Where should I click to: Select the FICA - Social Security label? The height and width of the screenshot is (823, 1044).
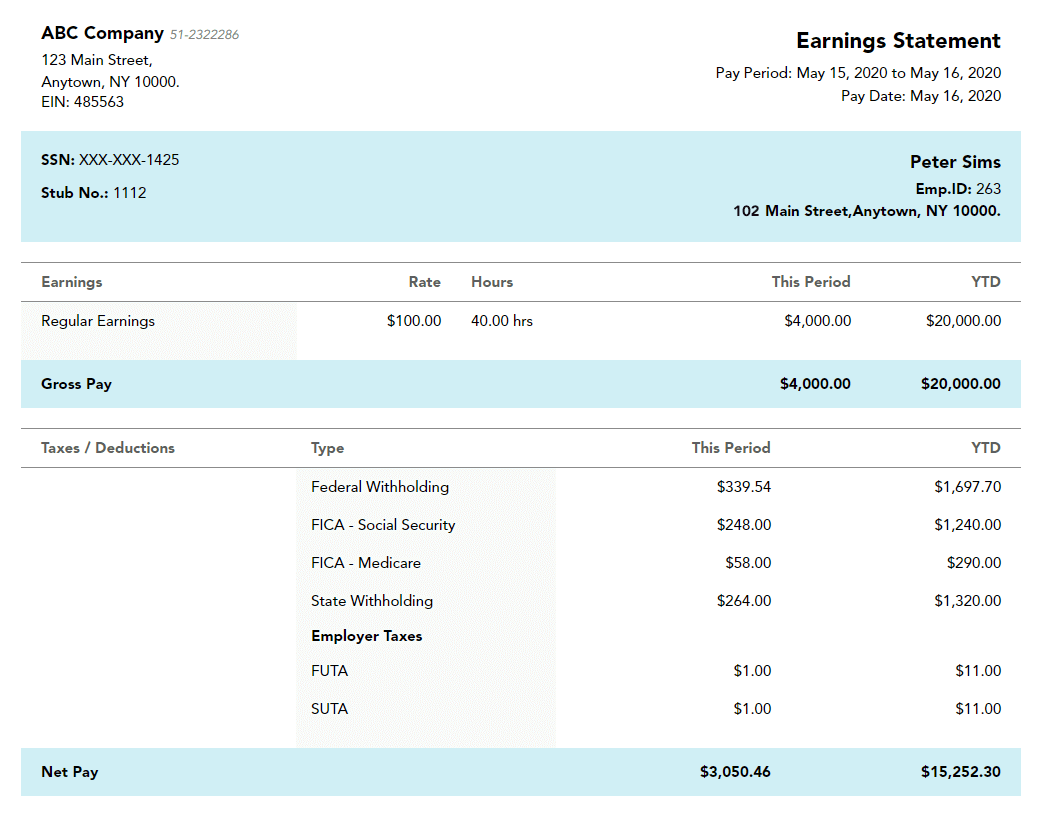click(383, 525)
